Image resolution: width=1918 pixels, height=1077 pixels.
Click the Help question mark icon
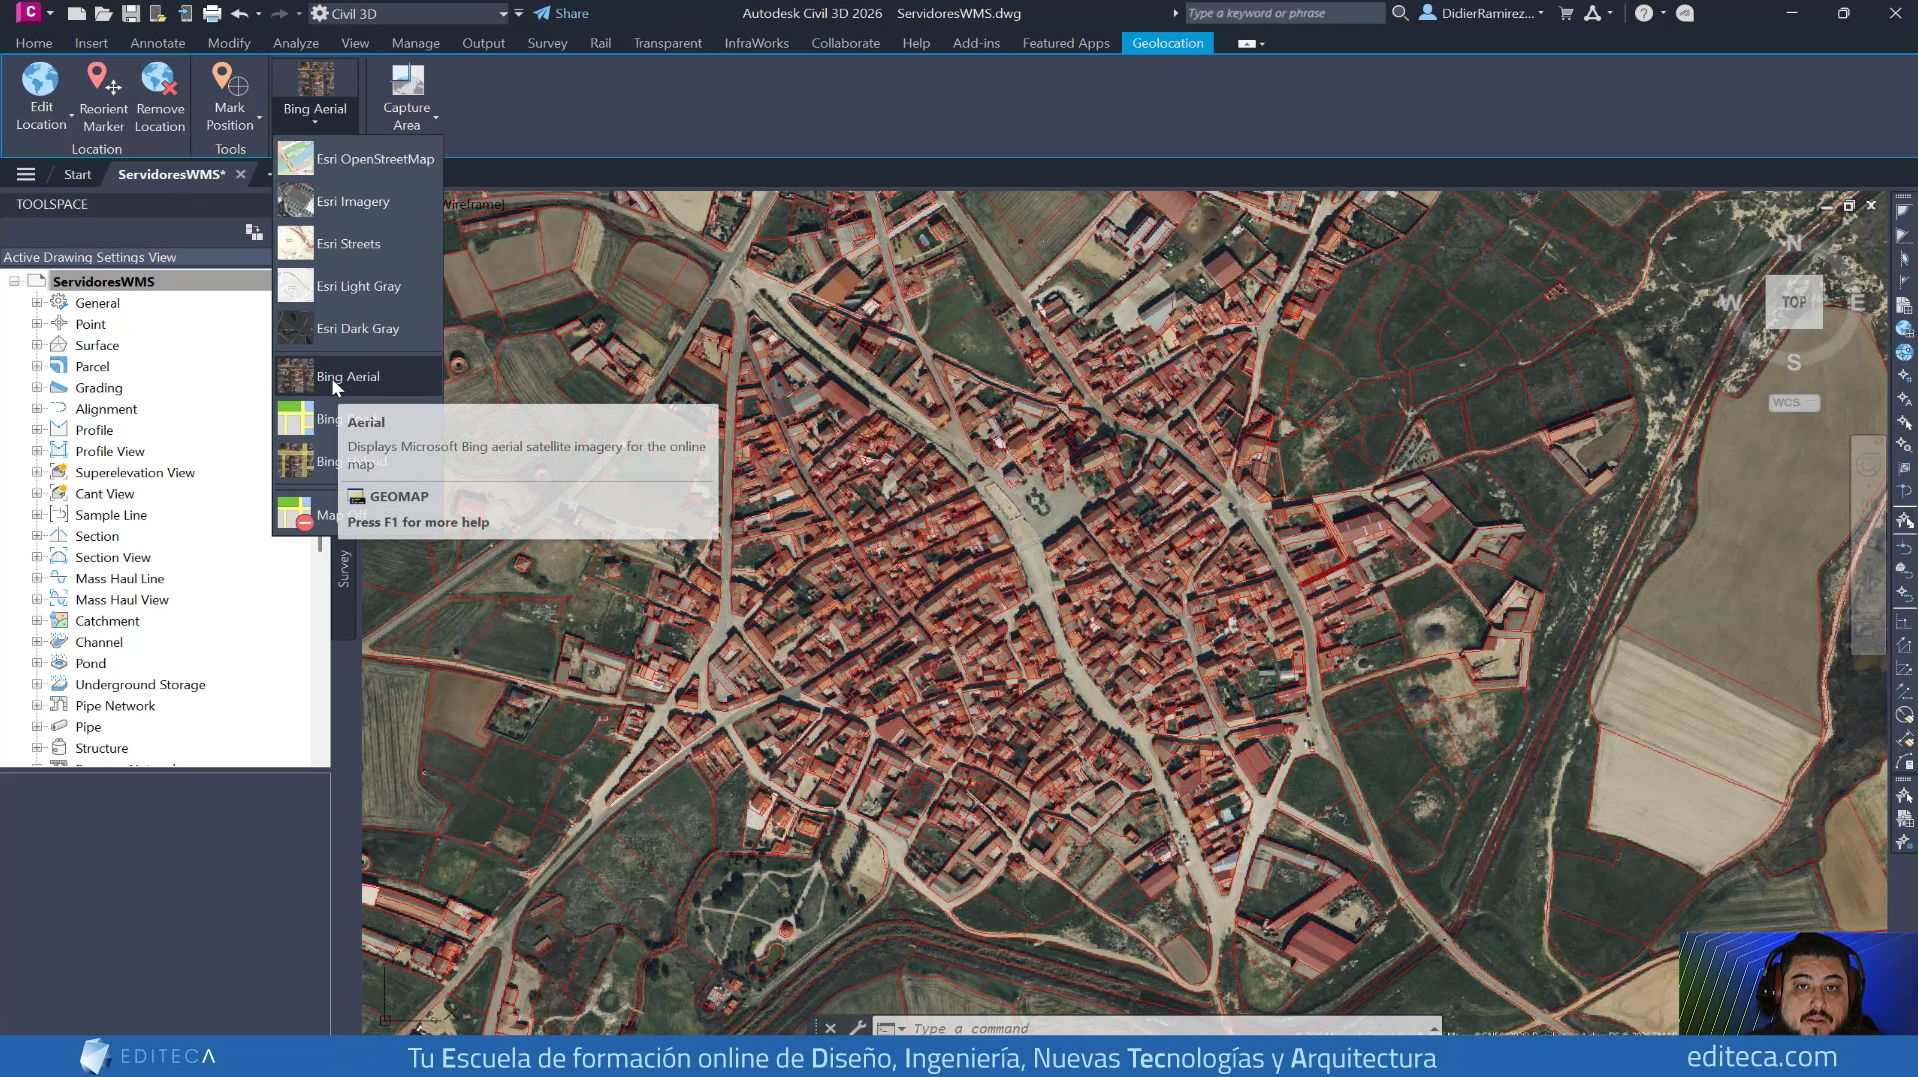pos(1643,13)
